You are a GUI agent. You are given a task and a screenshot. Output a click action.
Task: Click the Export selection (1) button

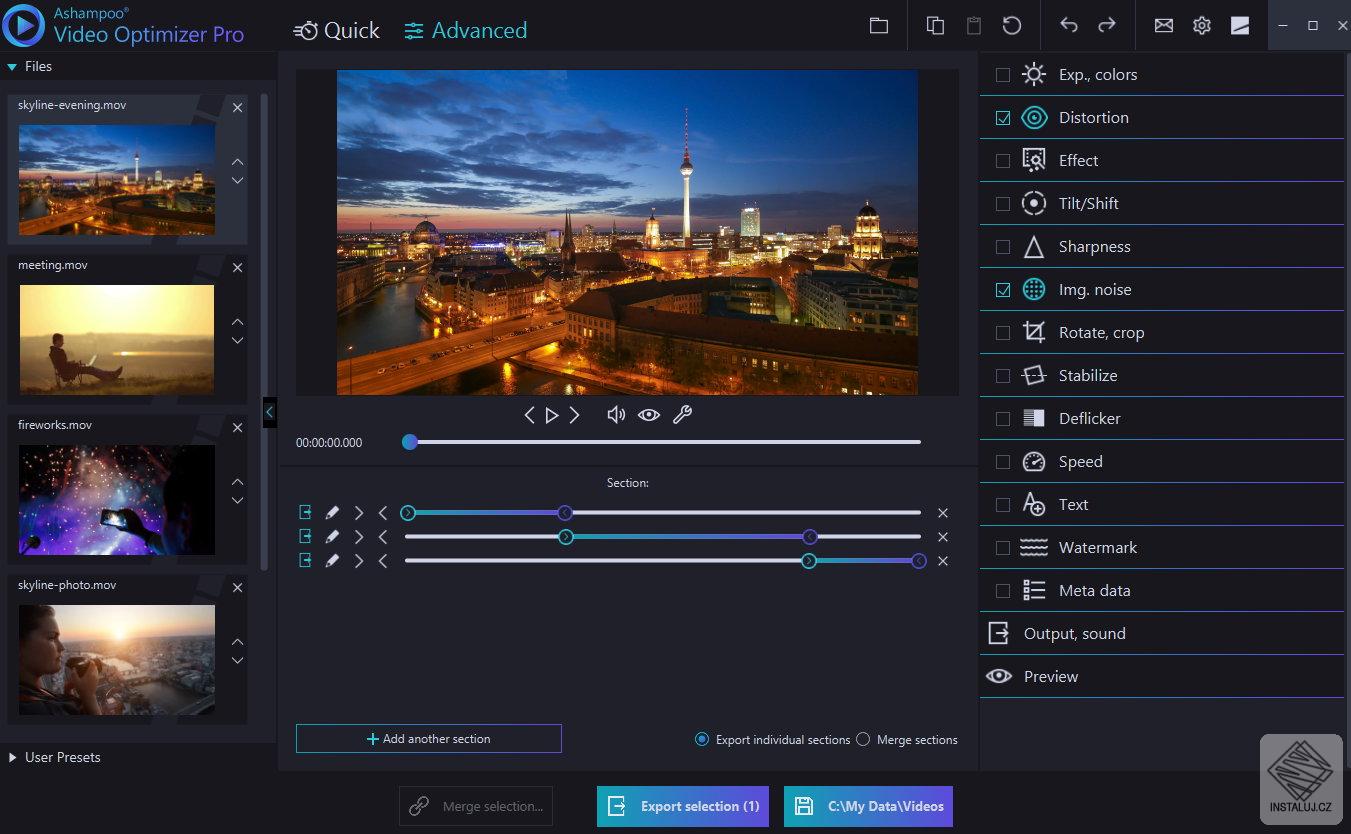tap(683, 806)
